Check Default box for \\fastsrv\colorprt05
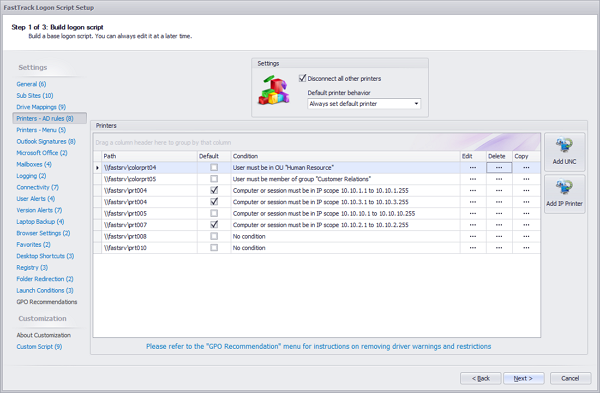Screen dimensions: 600x393 [214, 179]
